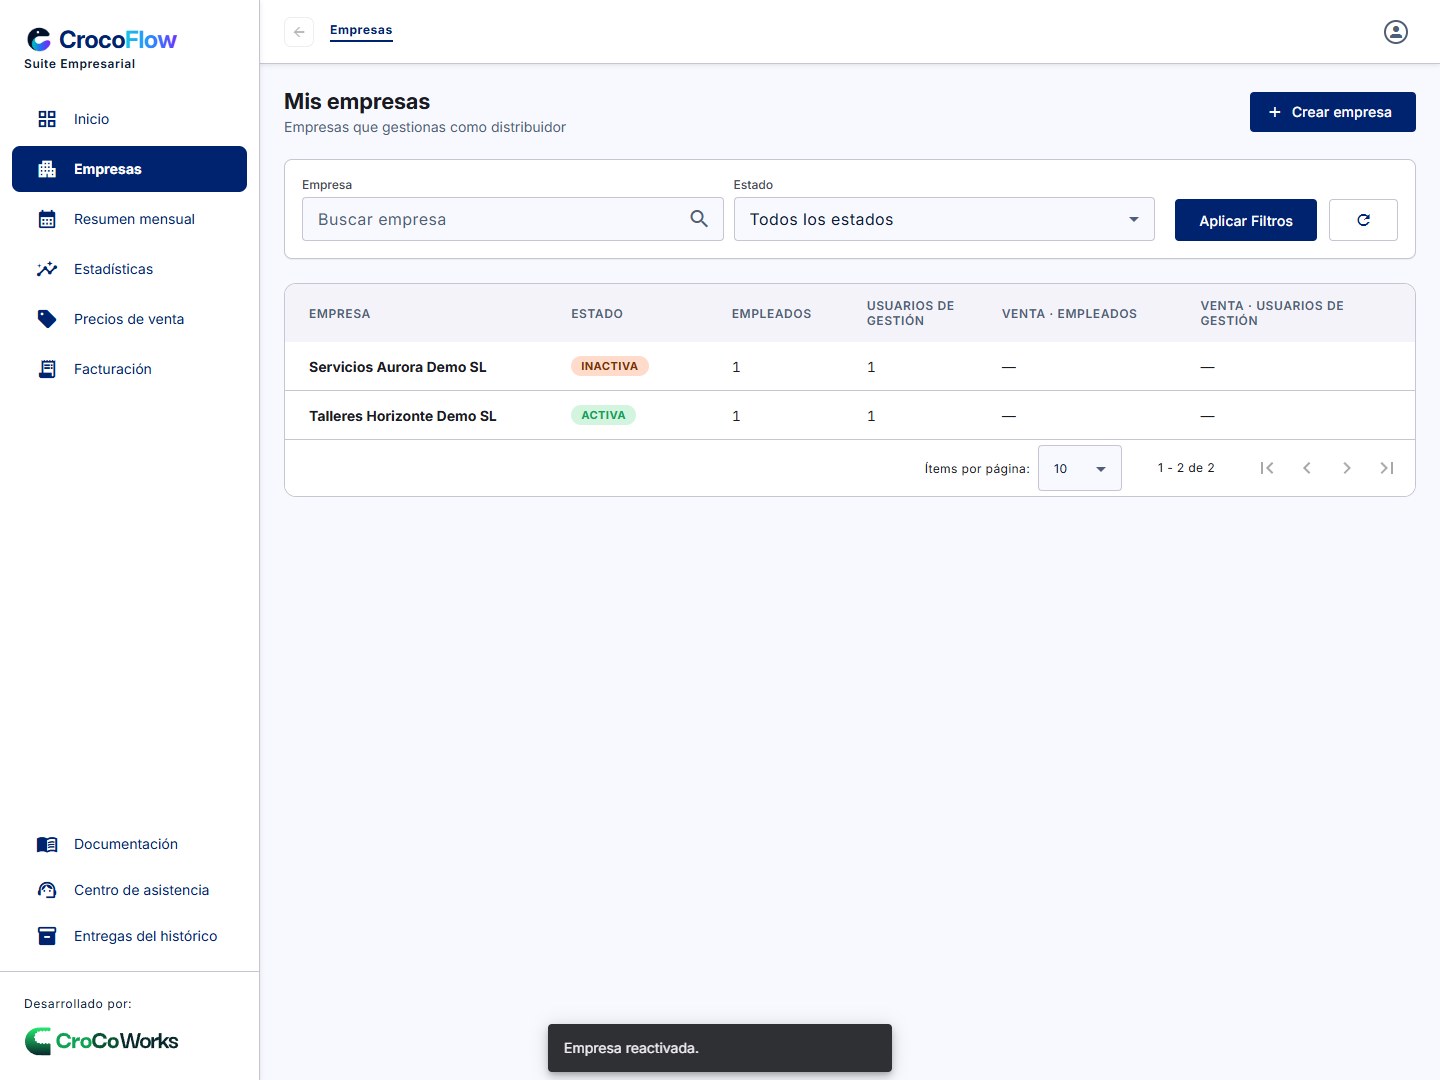This screenshot has width=1440, height=1080.
Task: Click the Inicio dashboard icon
Action: [x=47, y=119]
